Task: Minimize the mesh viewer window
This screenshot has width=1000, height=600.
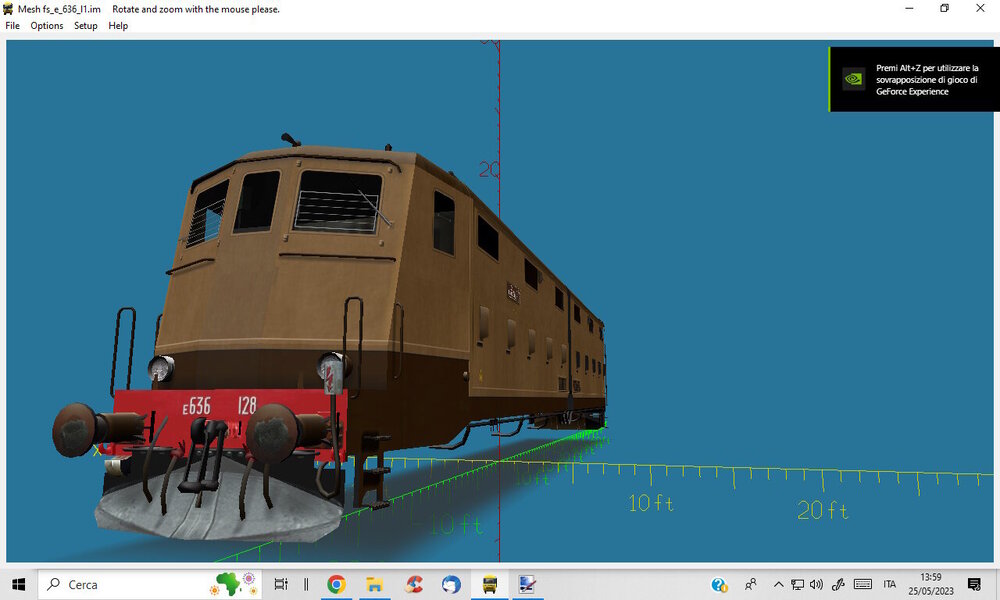Action: (909, 8)
